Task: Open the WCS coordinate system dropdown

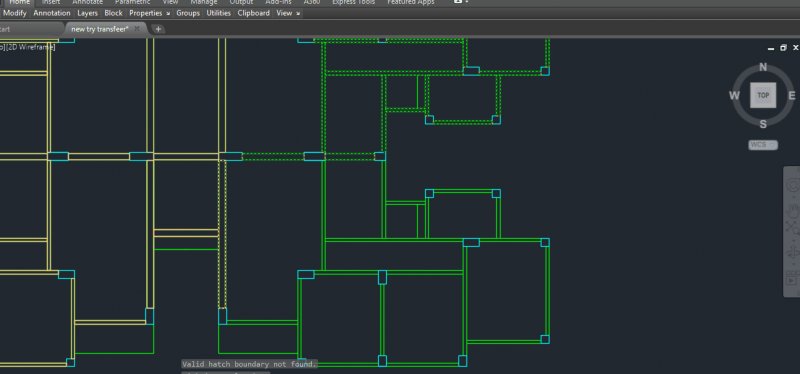Action: (x=763, y=145)
